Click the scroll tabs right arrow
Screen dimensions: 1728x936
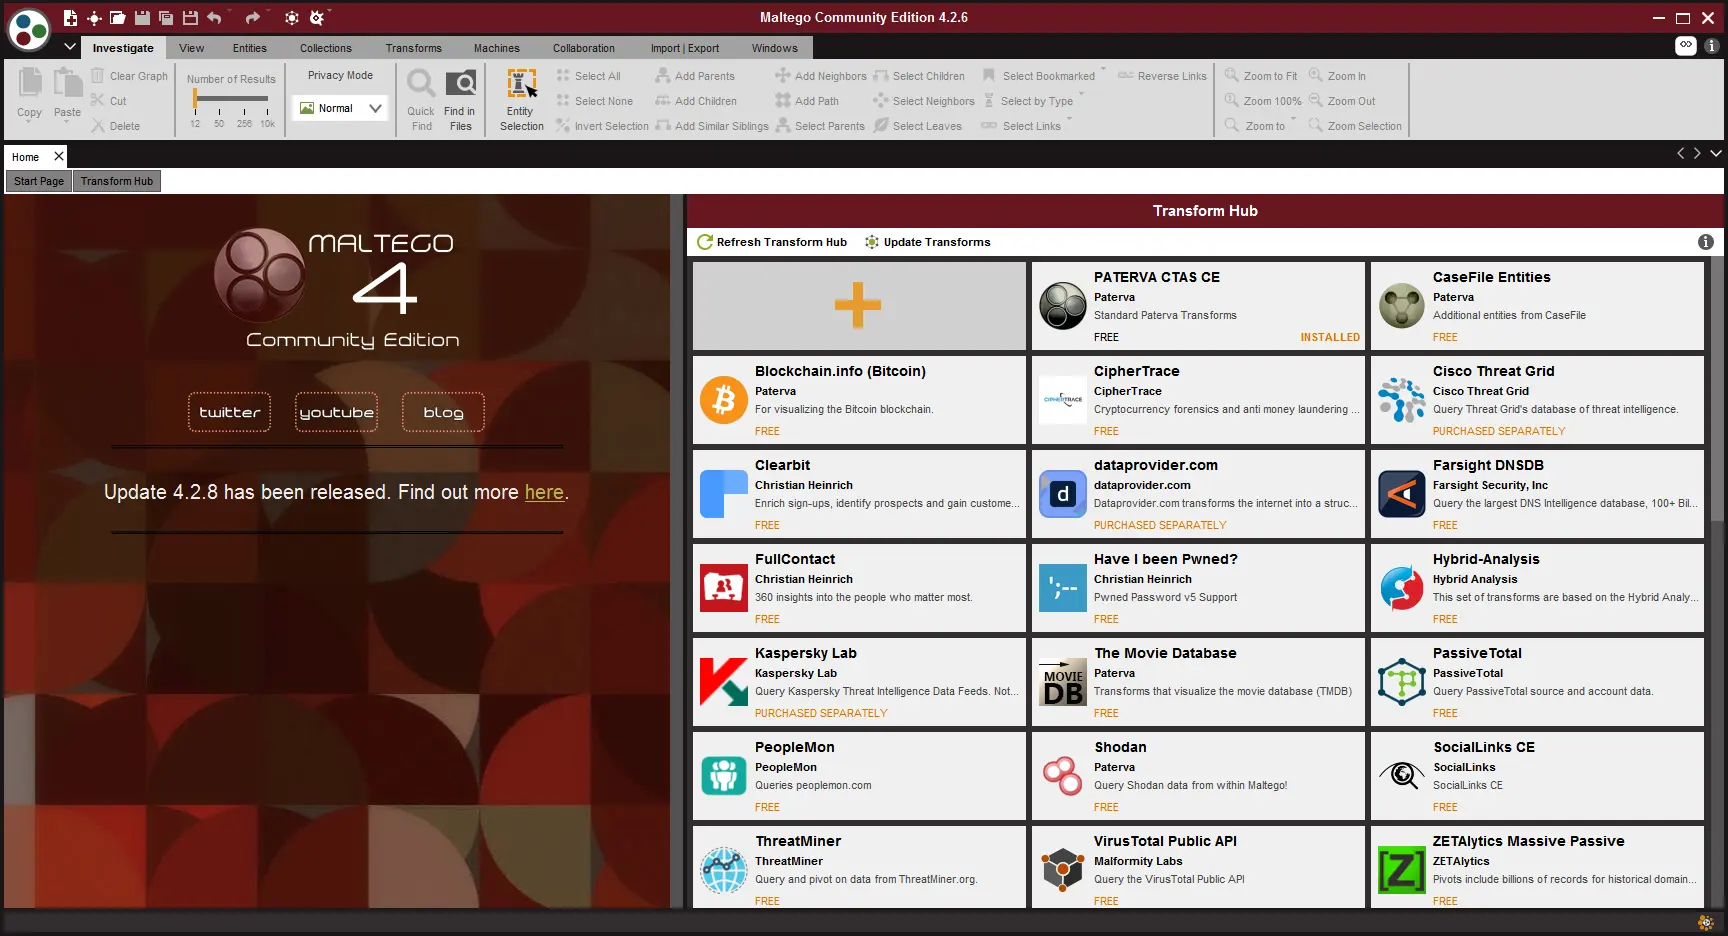coord(1697,154)
